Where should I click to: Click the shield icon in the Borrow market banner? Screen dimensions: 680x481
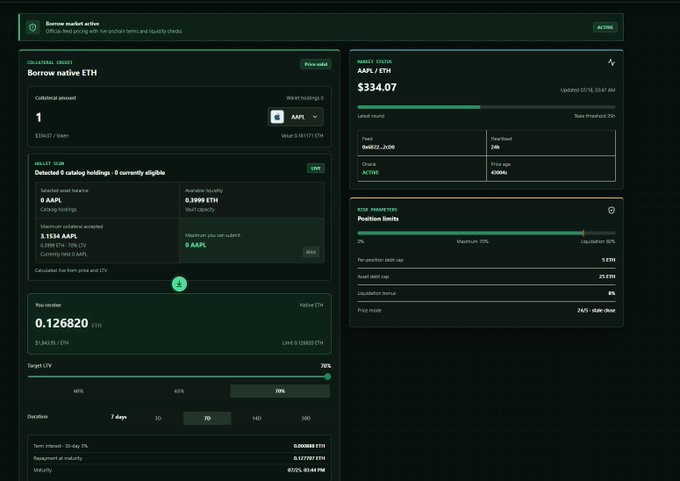33,27
